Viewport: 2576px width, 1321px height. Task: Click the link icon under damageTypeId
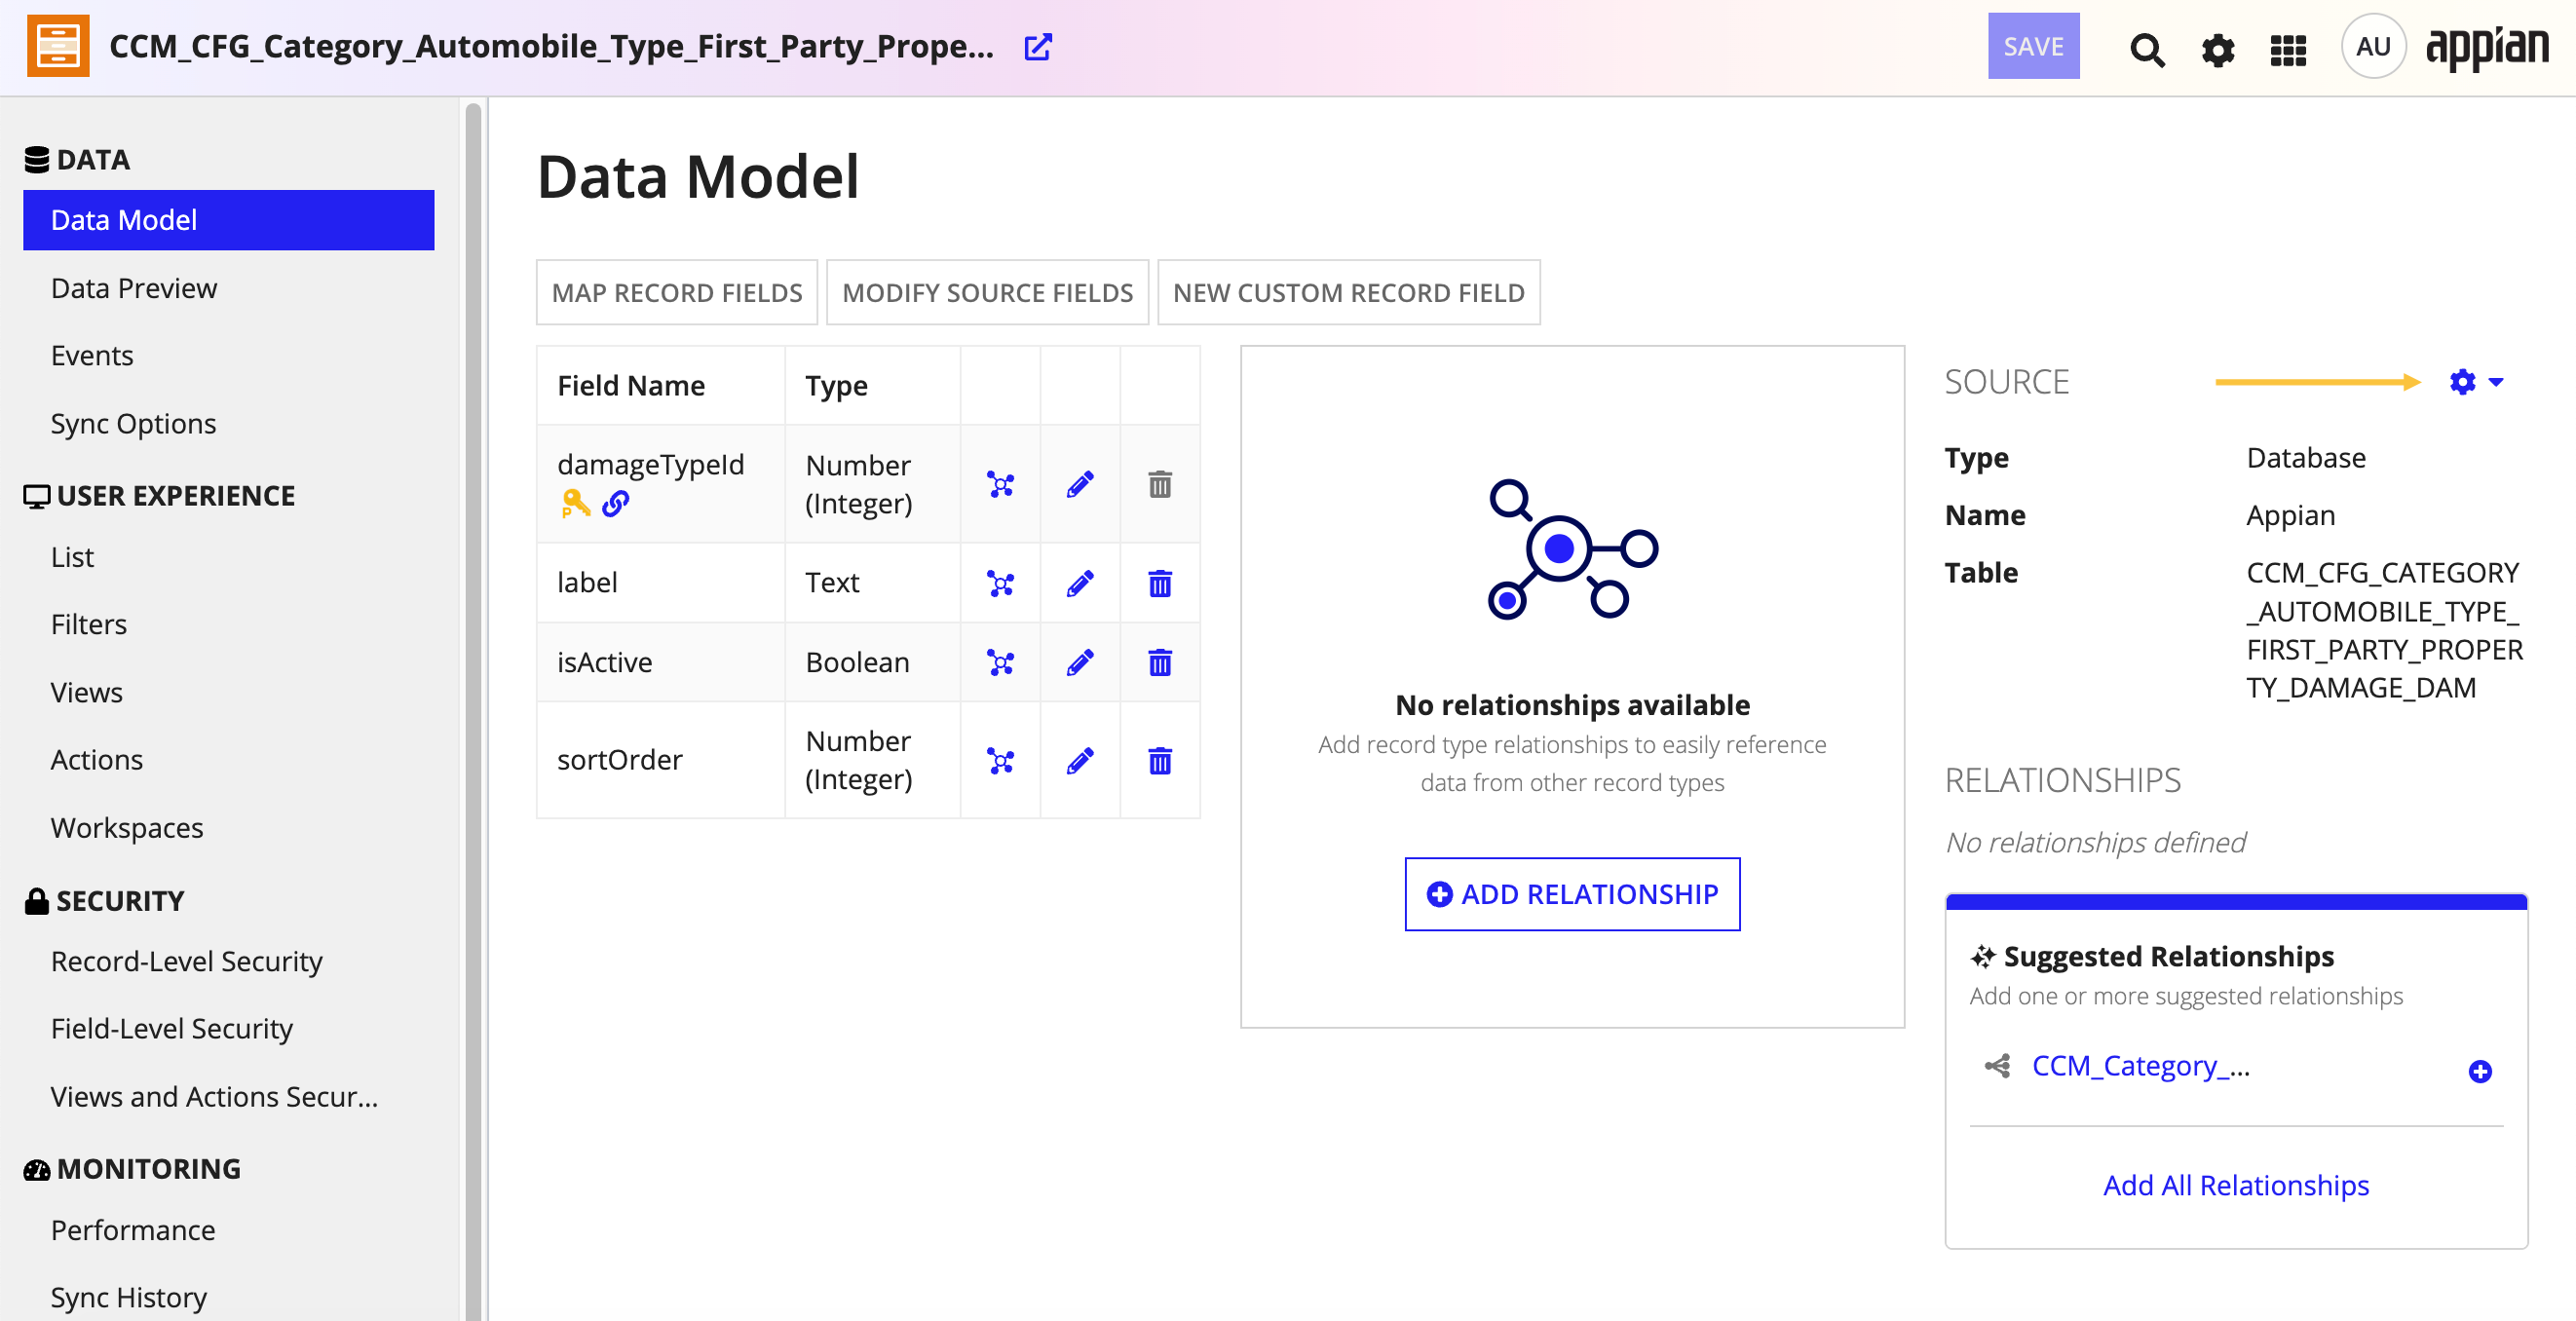tap(615, 504)
